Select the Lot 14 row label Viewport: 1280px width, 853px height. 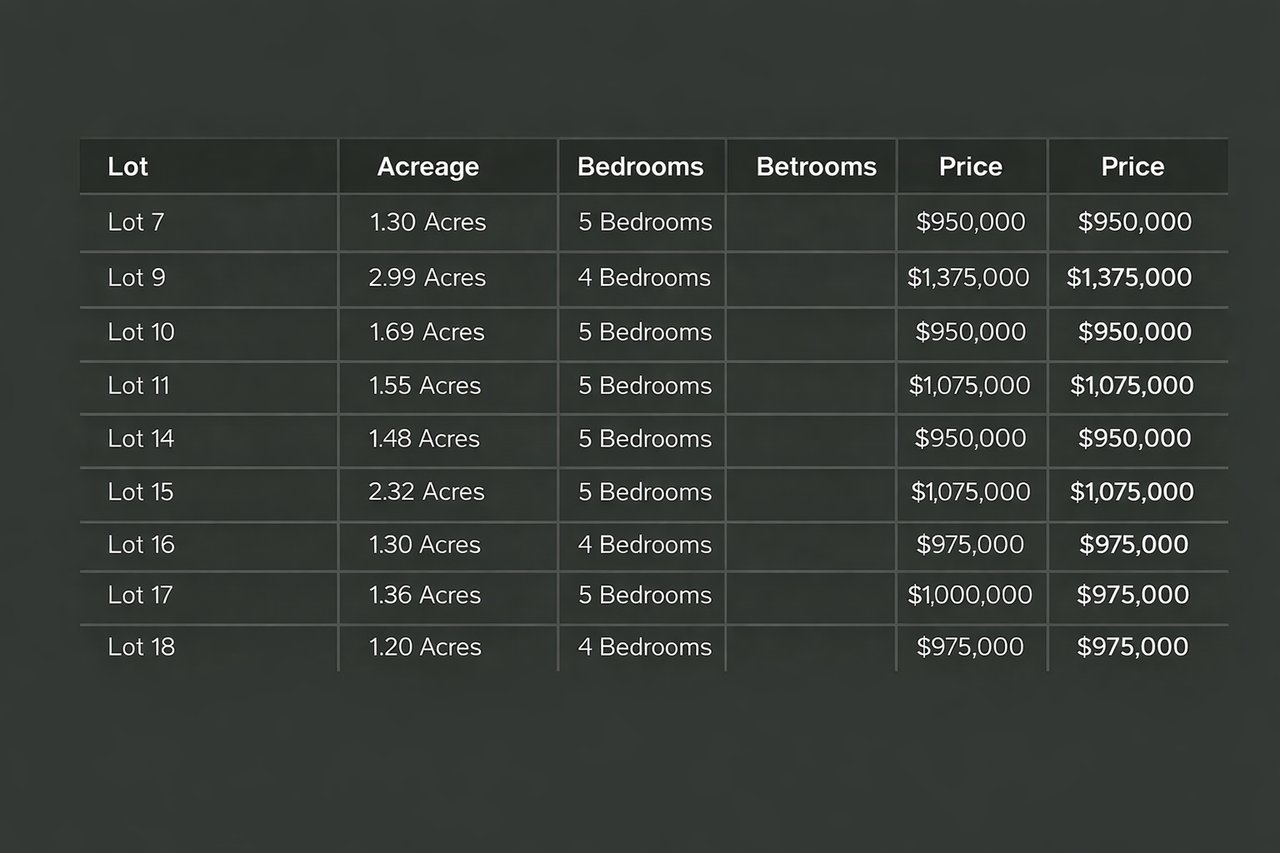click(x=141, y=438)
